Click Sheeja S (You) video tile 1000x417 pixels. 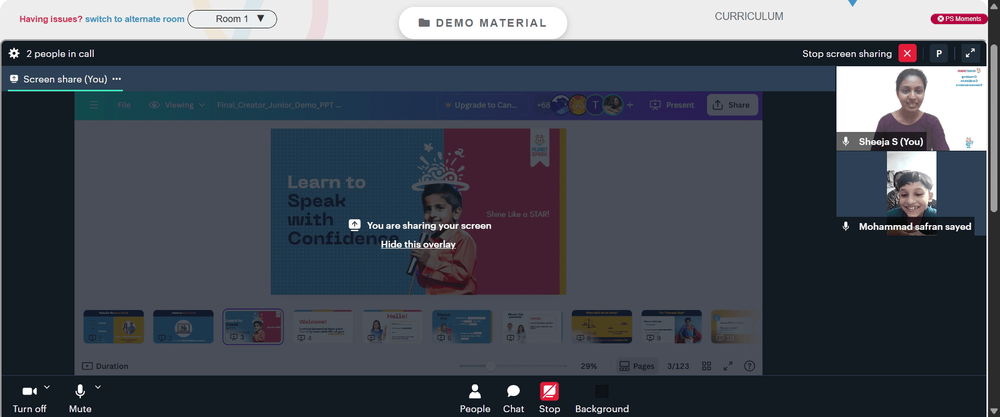click(911, 108)
